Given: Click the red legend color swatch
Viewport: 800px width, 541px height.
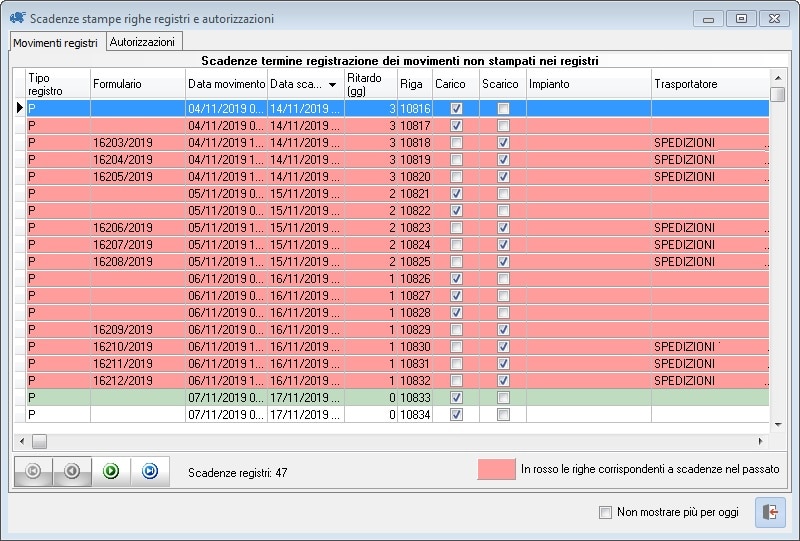Looking at the screenshot, I should [496, 469].
